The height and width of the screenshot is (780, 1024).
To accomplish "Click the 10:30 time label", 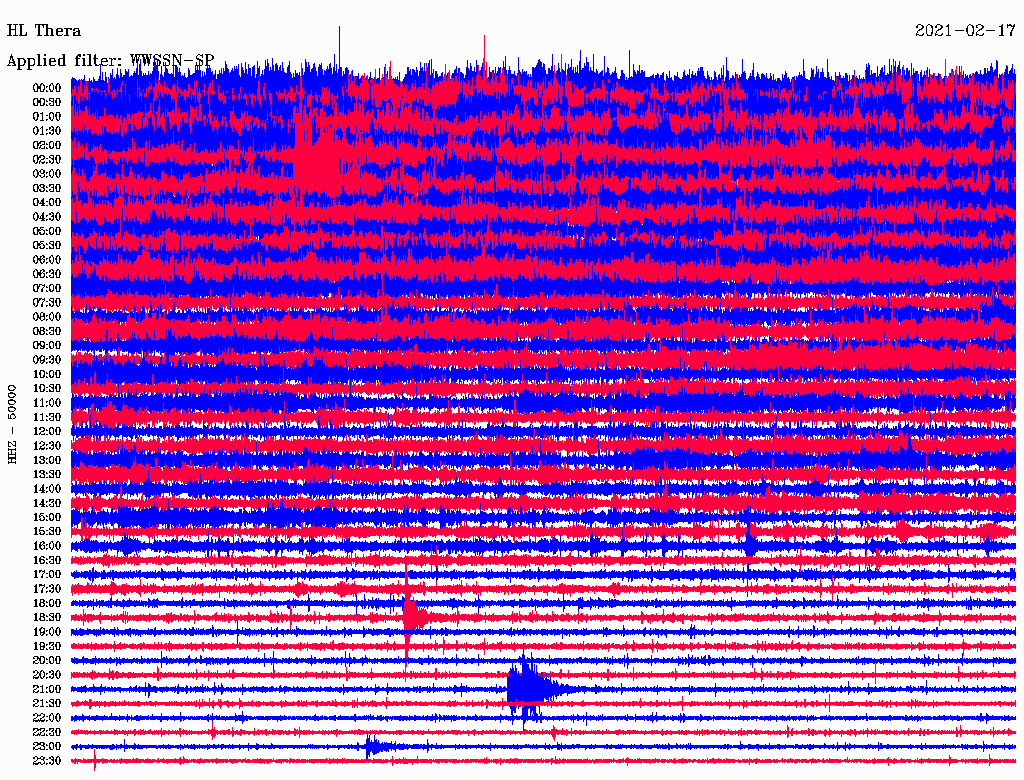I will pos(47,389).
